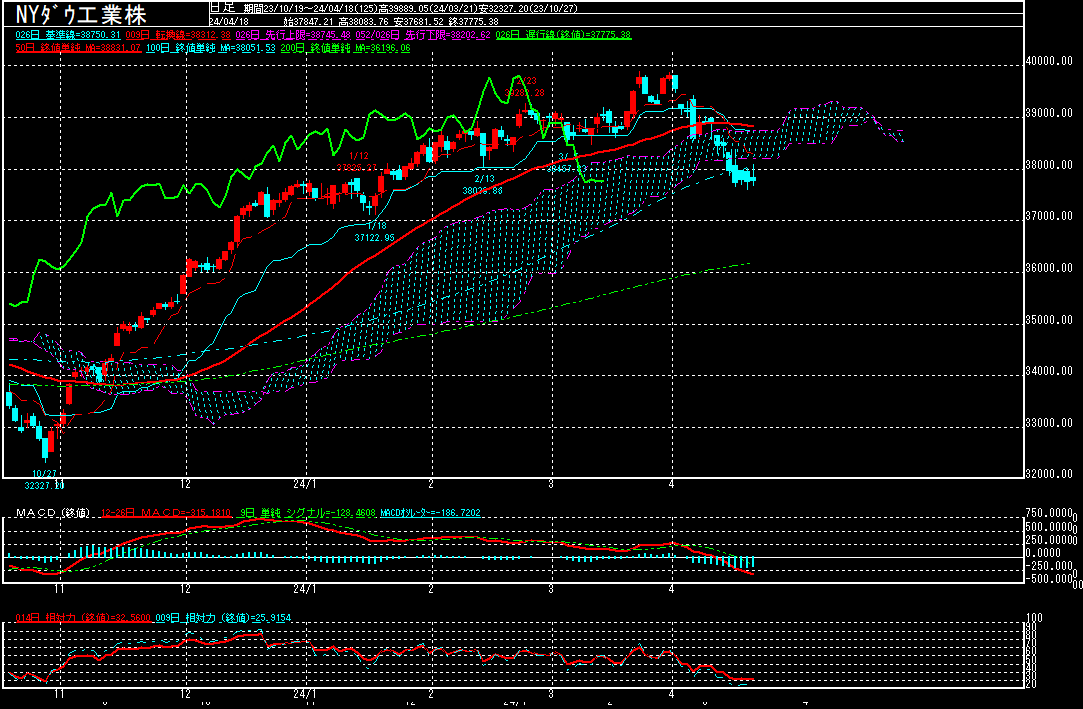Click month 12 on main chart axis
1083x709 pixels.
(185, 484)
